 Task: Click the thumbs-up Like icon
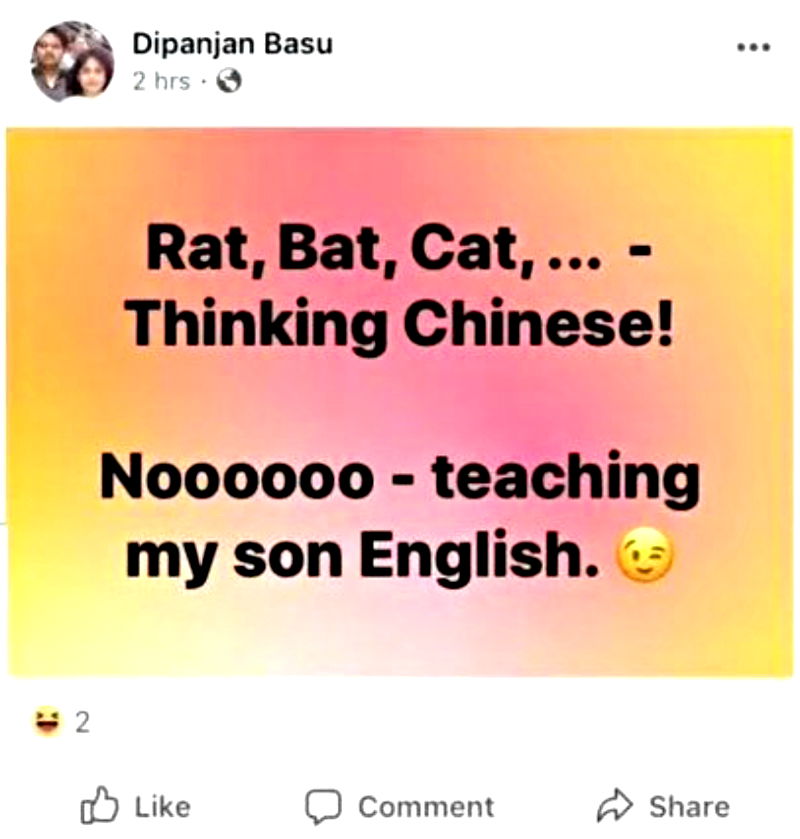pos(99,804)
